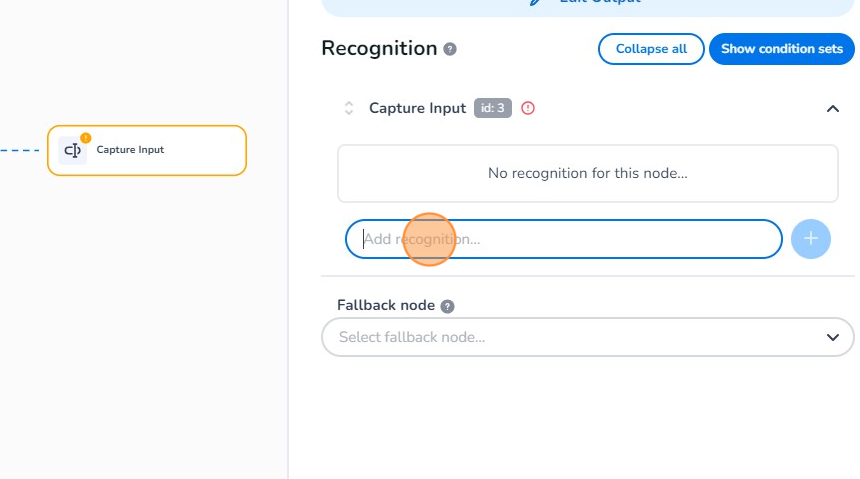Click the fallback node dropdown arrow
The height and width of the screenshot is (479, 860).
click(832, 337)
